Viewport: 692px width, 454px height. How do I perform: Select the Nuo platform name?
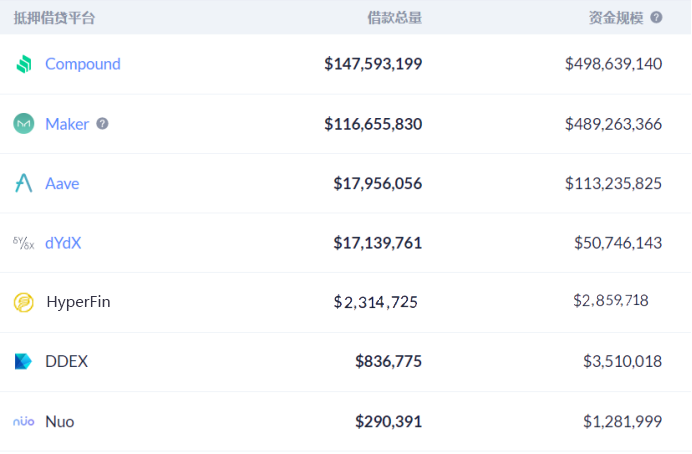click(x=60, y=421)
